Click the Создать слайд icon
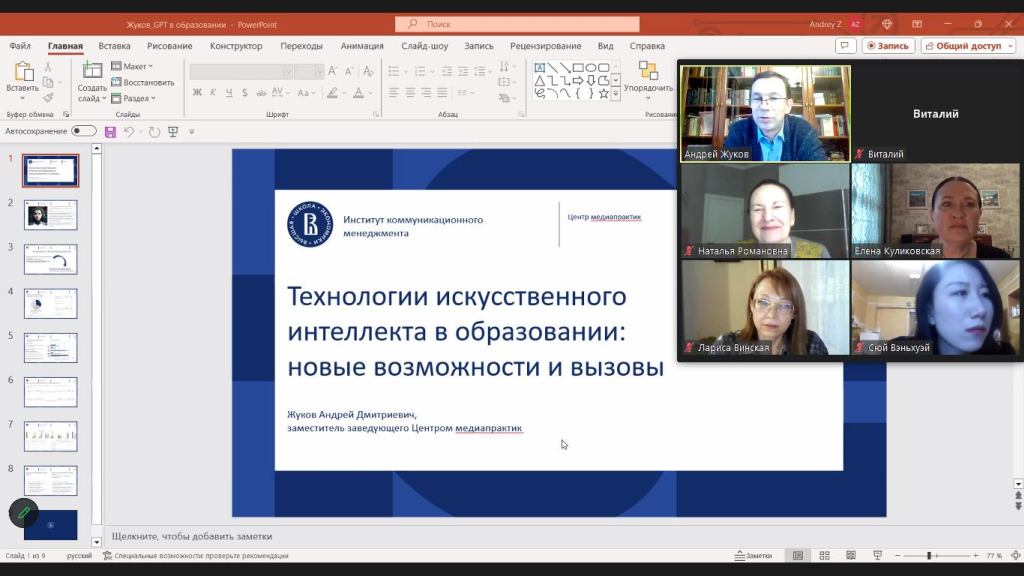1024x576 pixels. (x=92, y=71)
